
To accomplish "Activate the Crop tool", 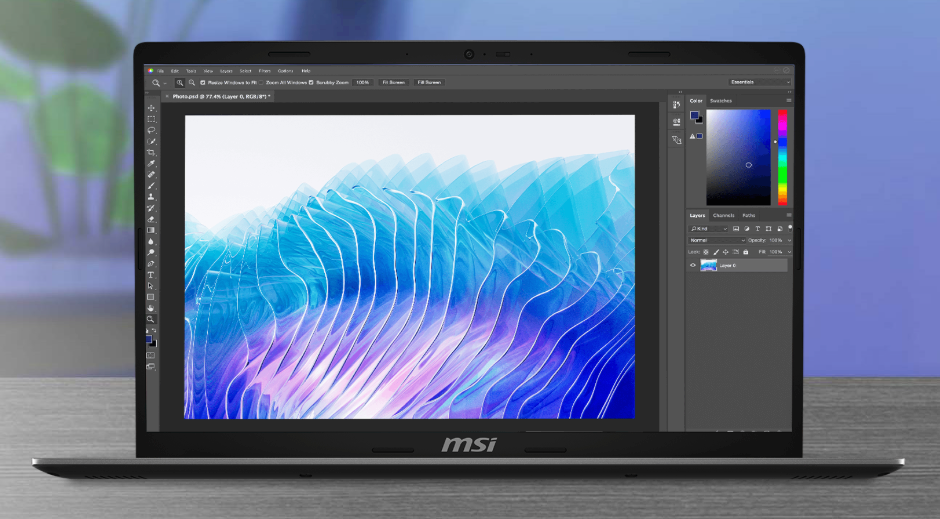I will click(x=151, y=152).
